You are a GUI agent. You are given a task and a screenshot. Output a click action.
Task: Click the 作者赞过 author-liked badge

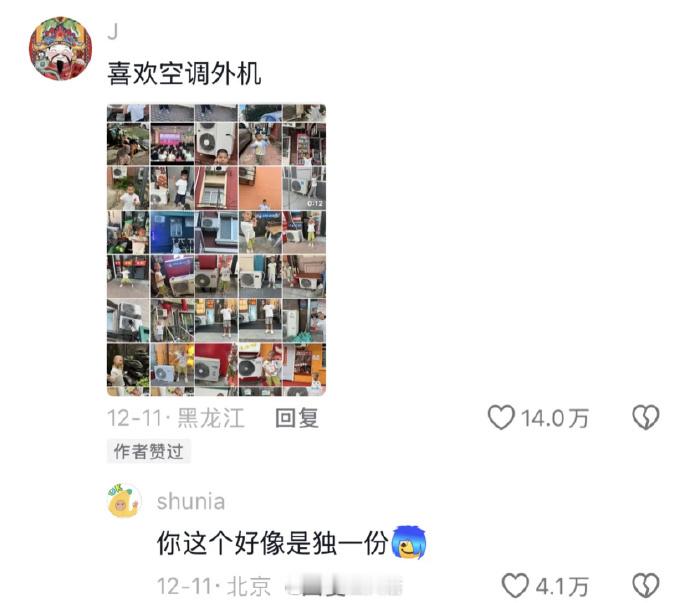pyautogui.click(x=148, y=451)
